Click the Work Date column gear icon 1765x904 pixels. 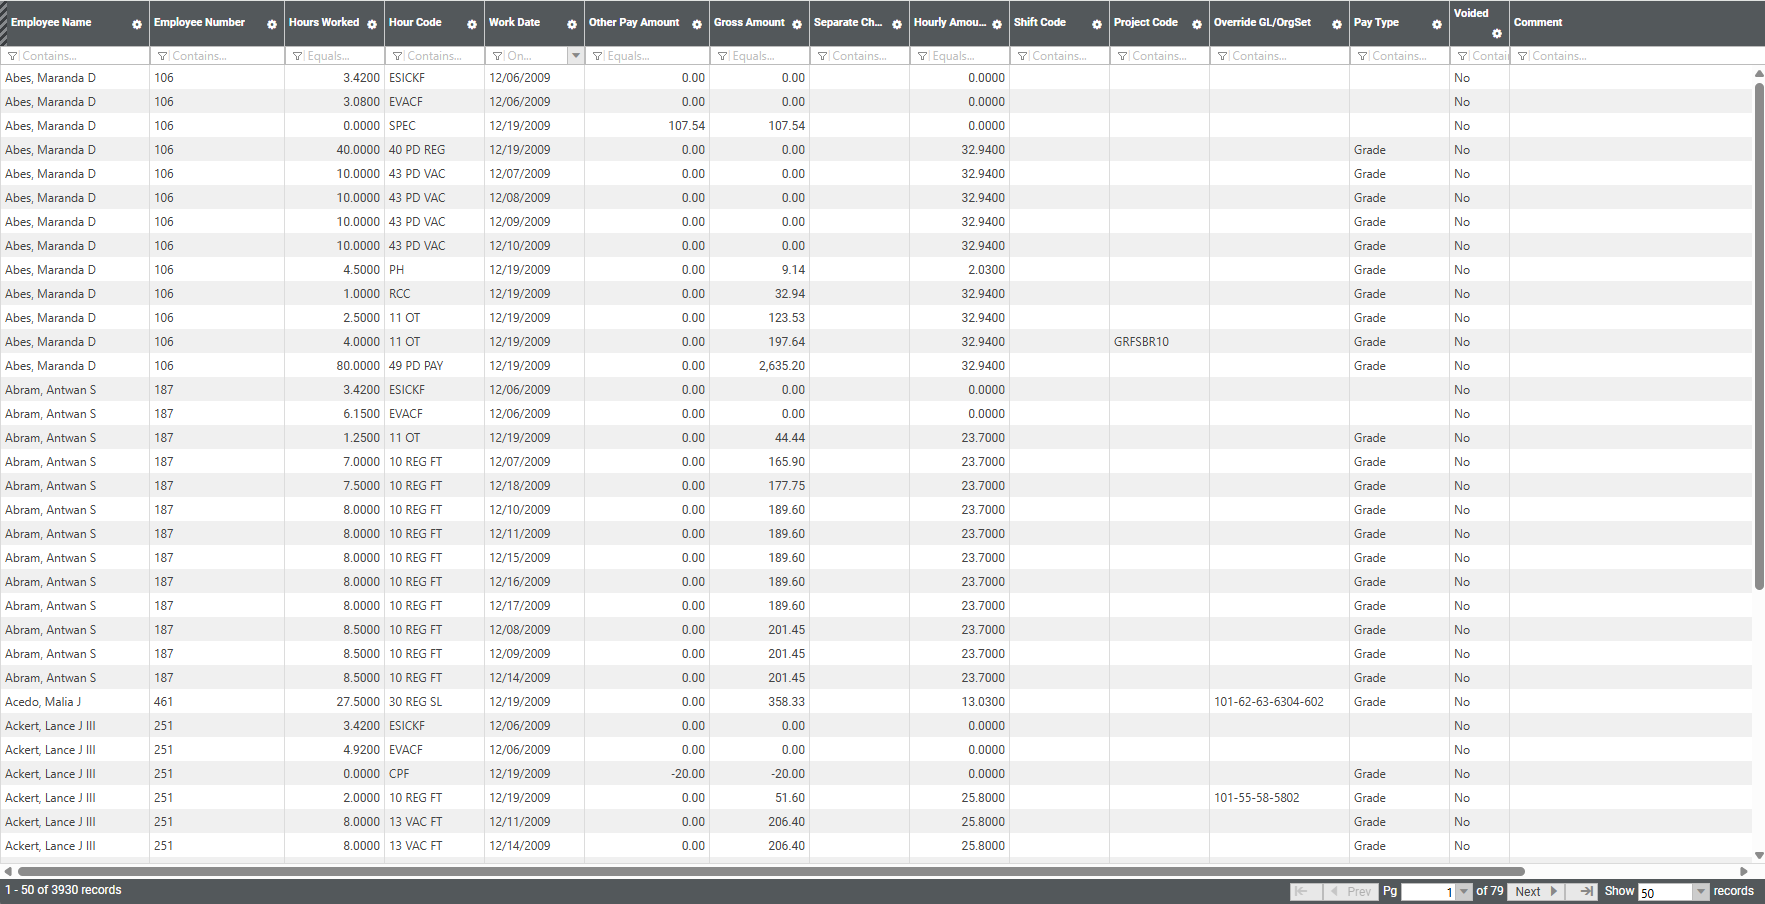pos(572,24)
